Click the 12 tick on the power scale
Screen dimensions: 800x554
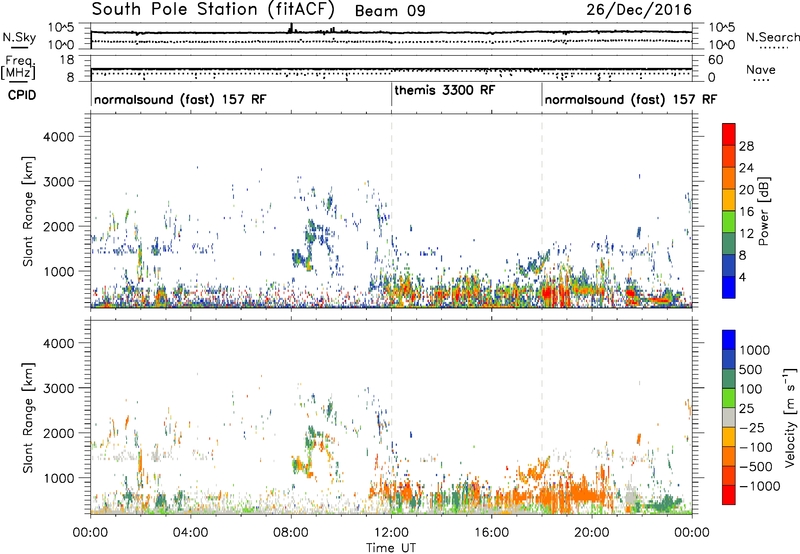pyautogui.click(x=746, y=234)
